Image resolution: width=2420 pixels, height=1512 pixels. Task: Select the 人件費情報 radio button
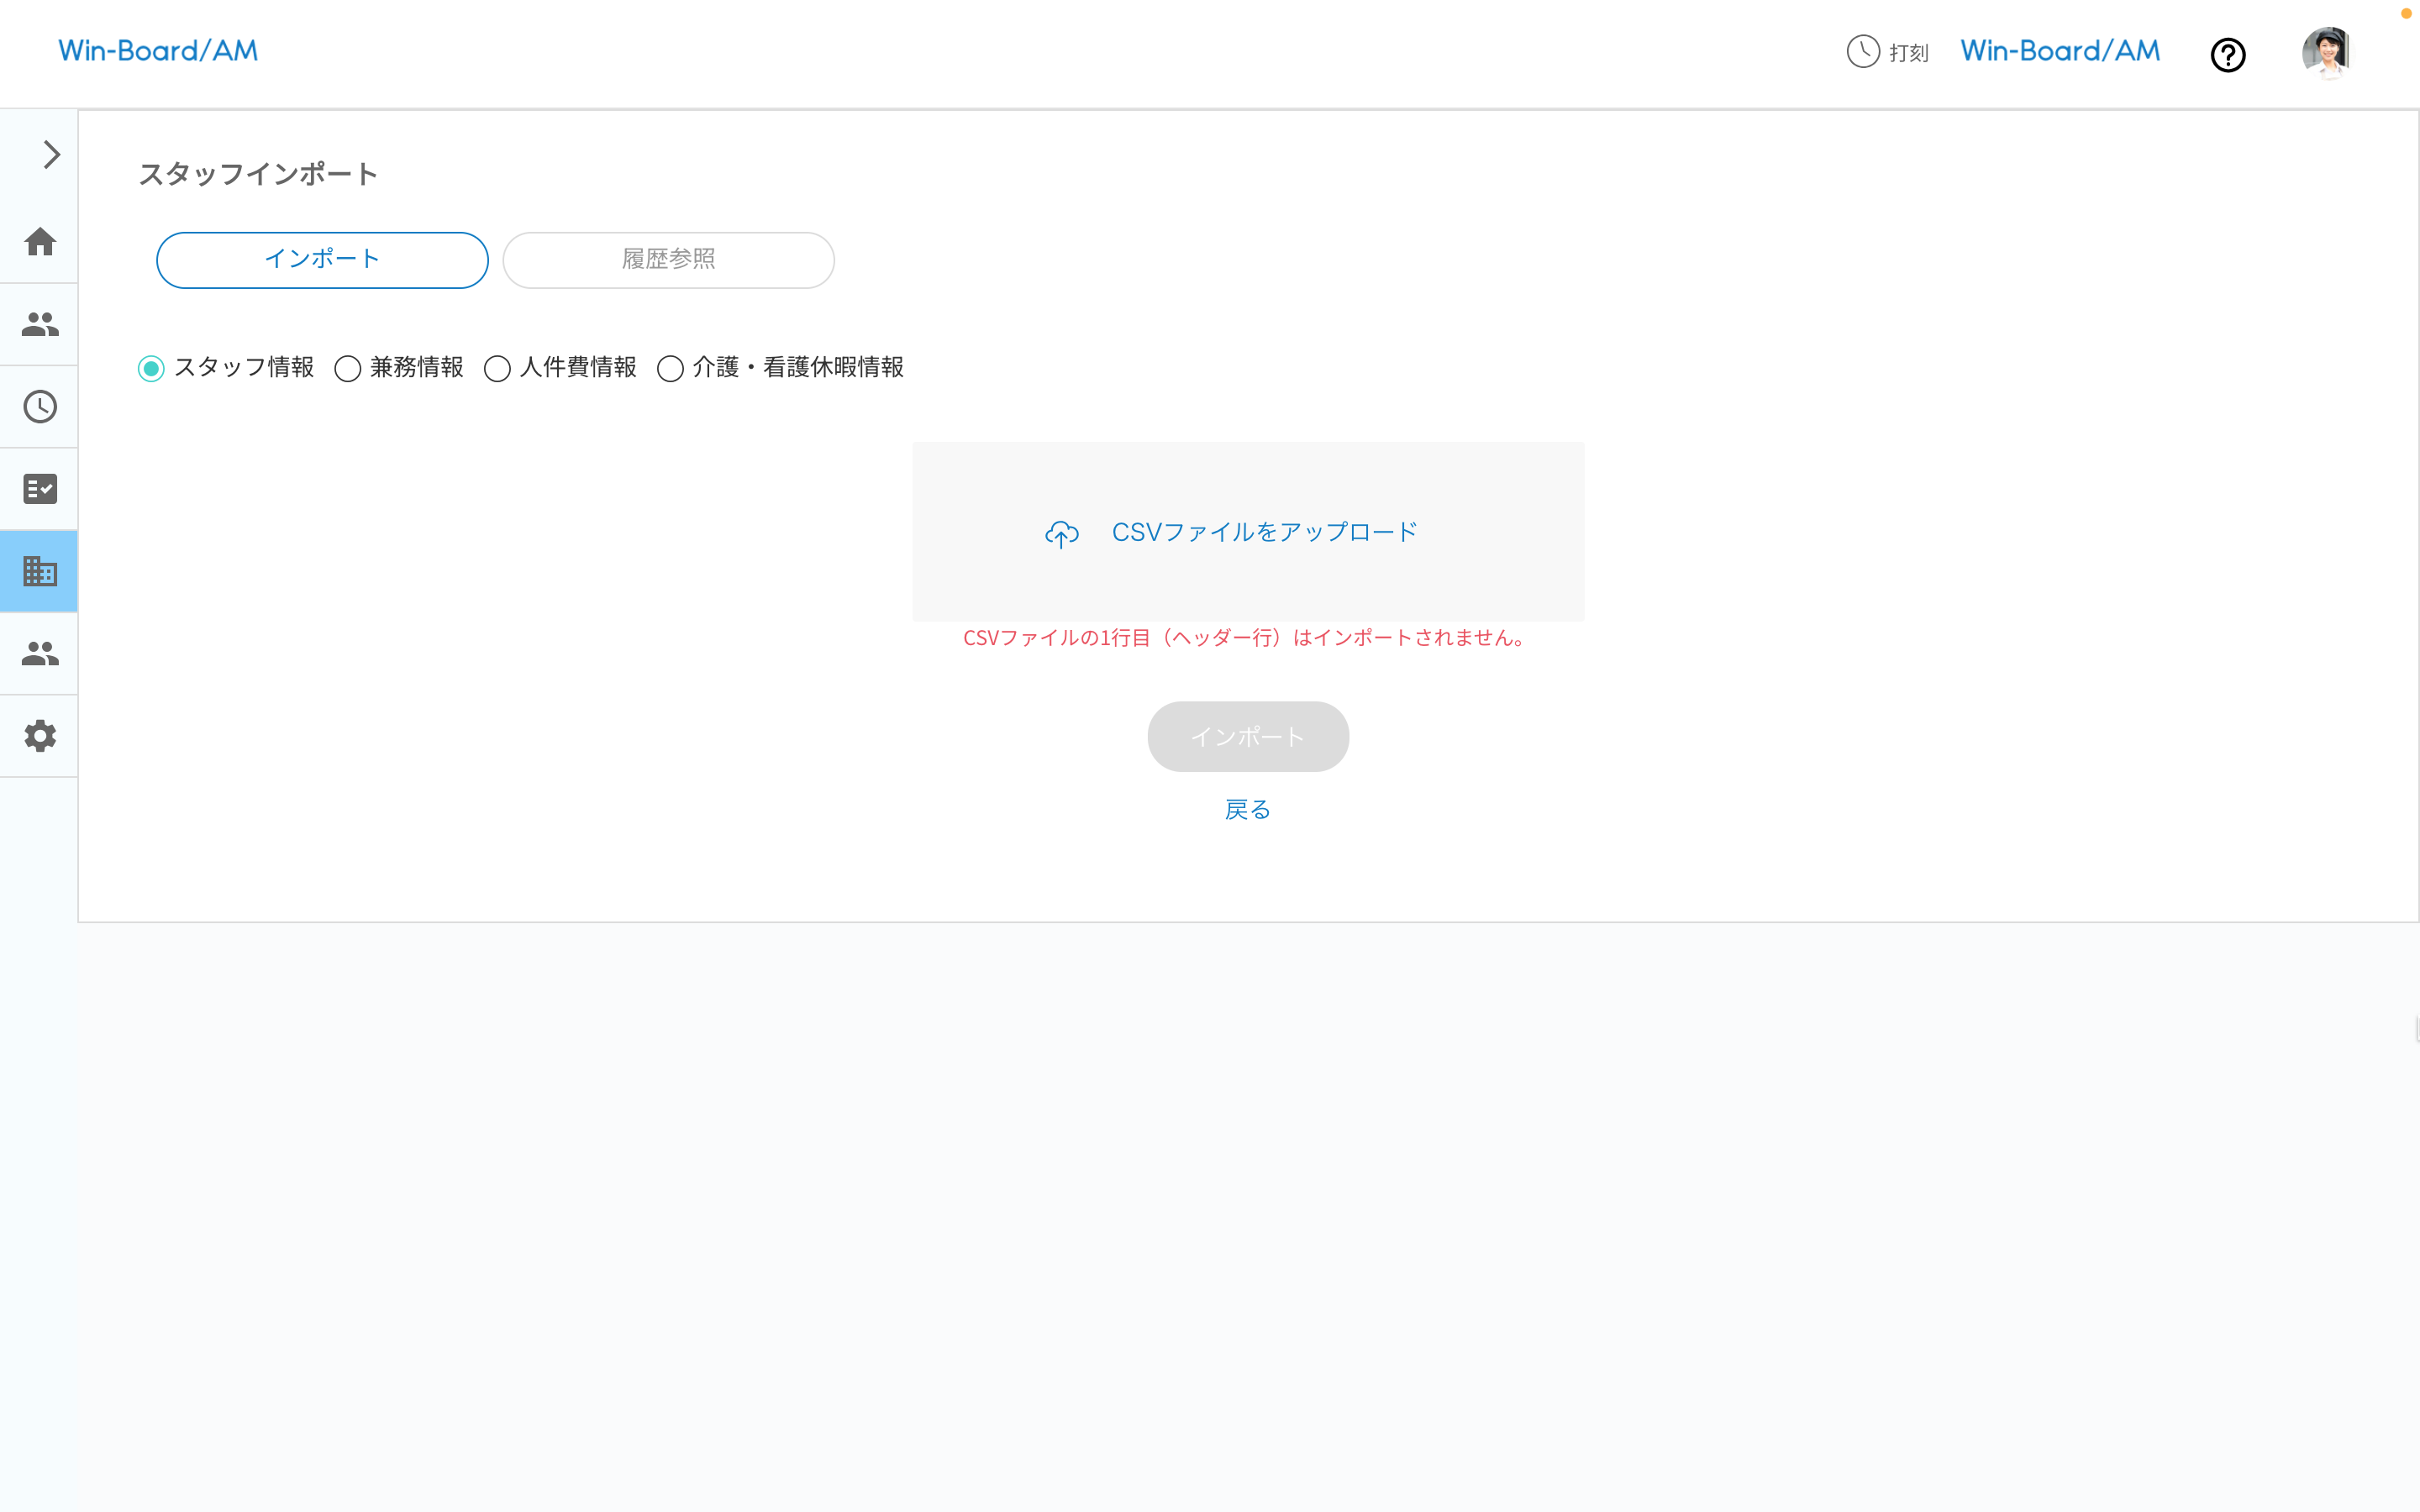coord(498,369)
